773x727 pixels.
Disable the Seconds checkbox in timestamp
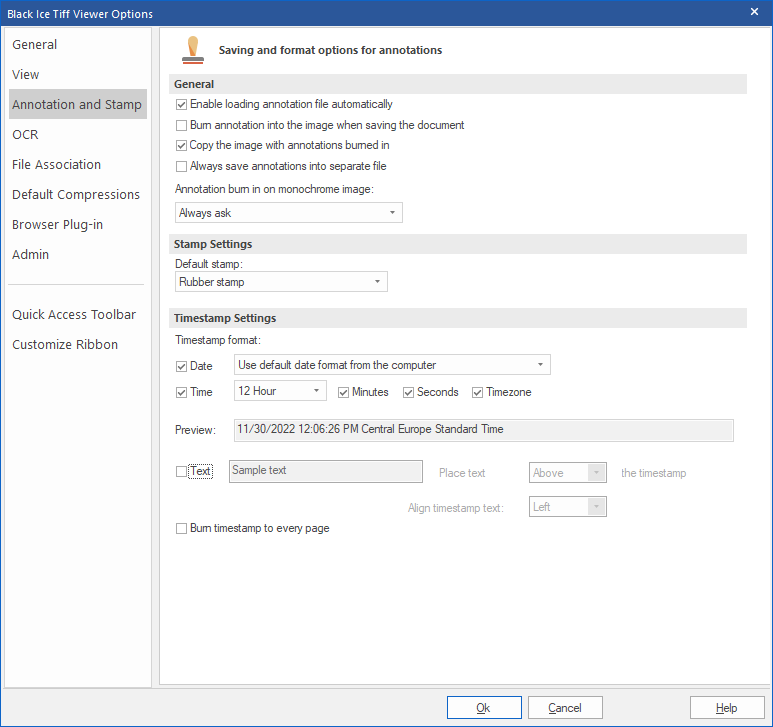tap(409, 392)
